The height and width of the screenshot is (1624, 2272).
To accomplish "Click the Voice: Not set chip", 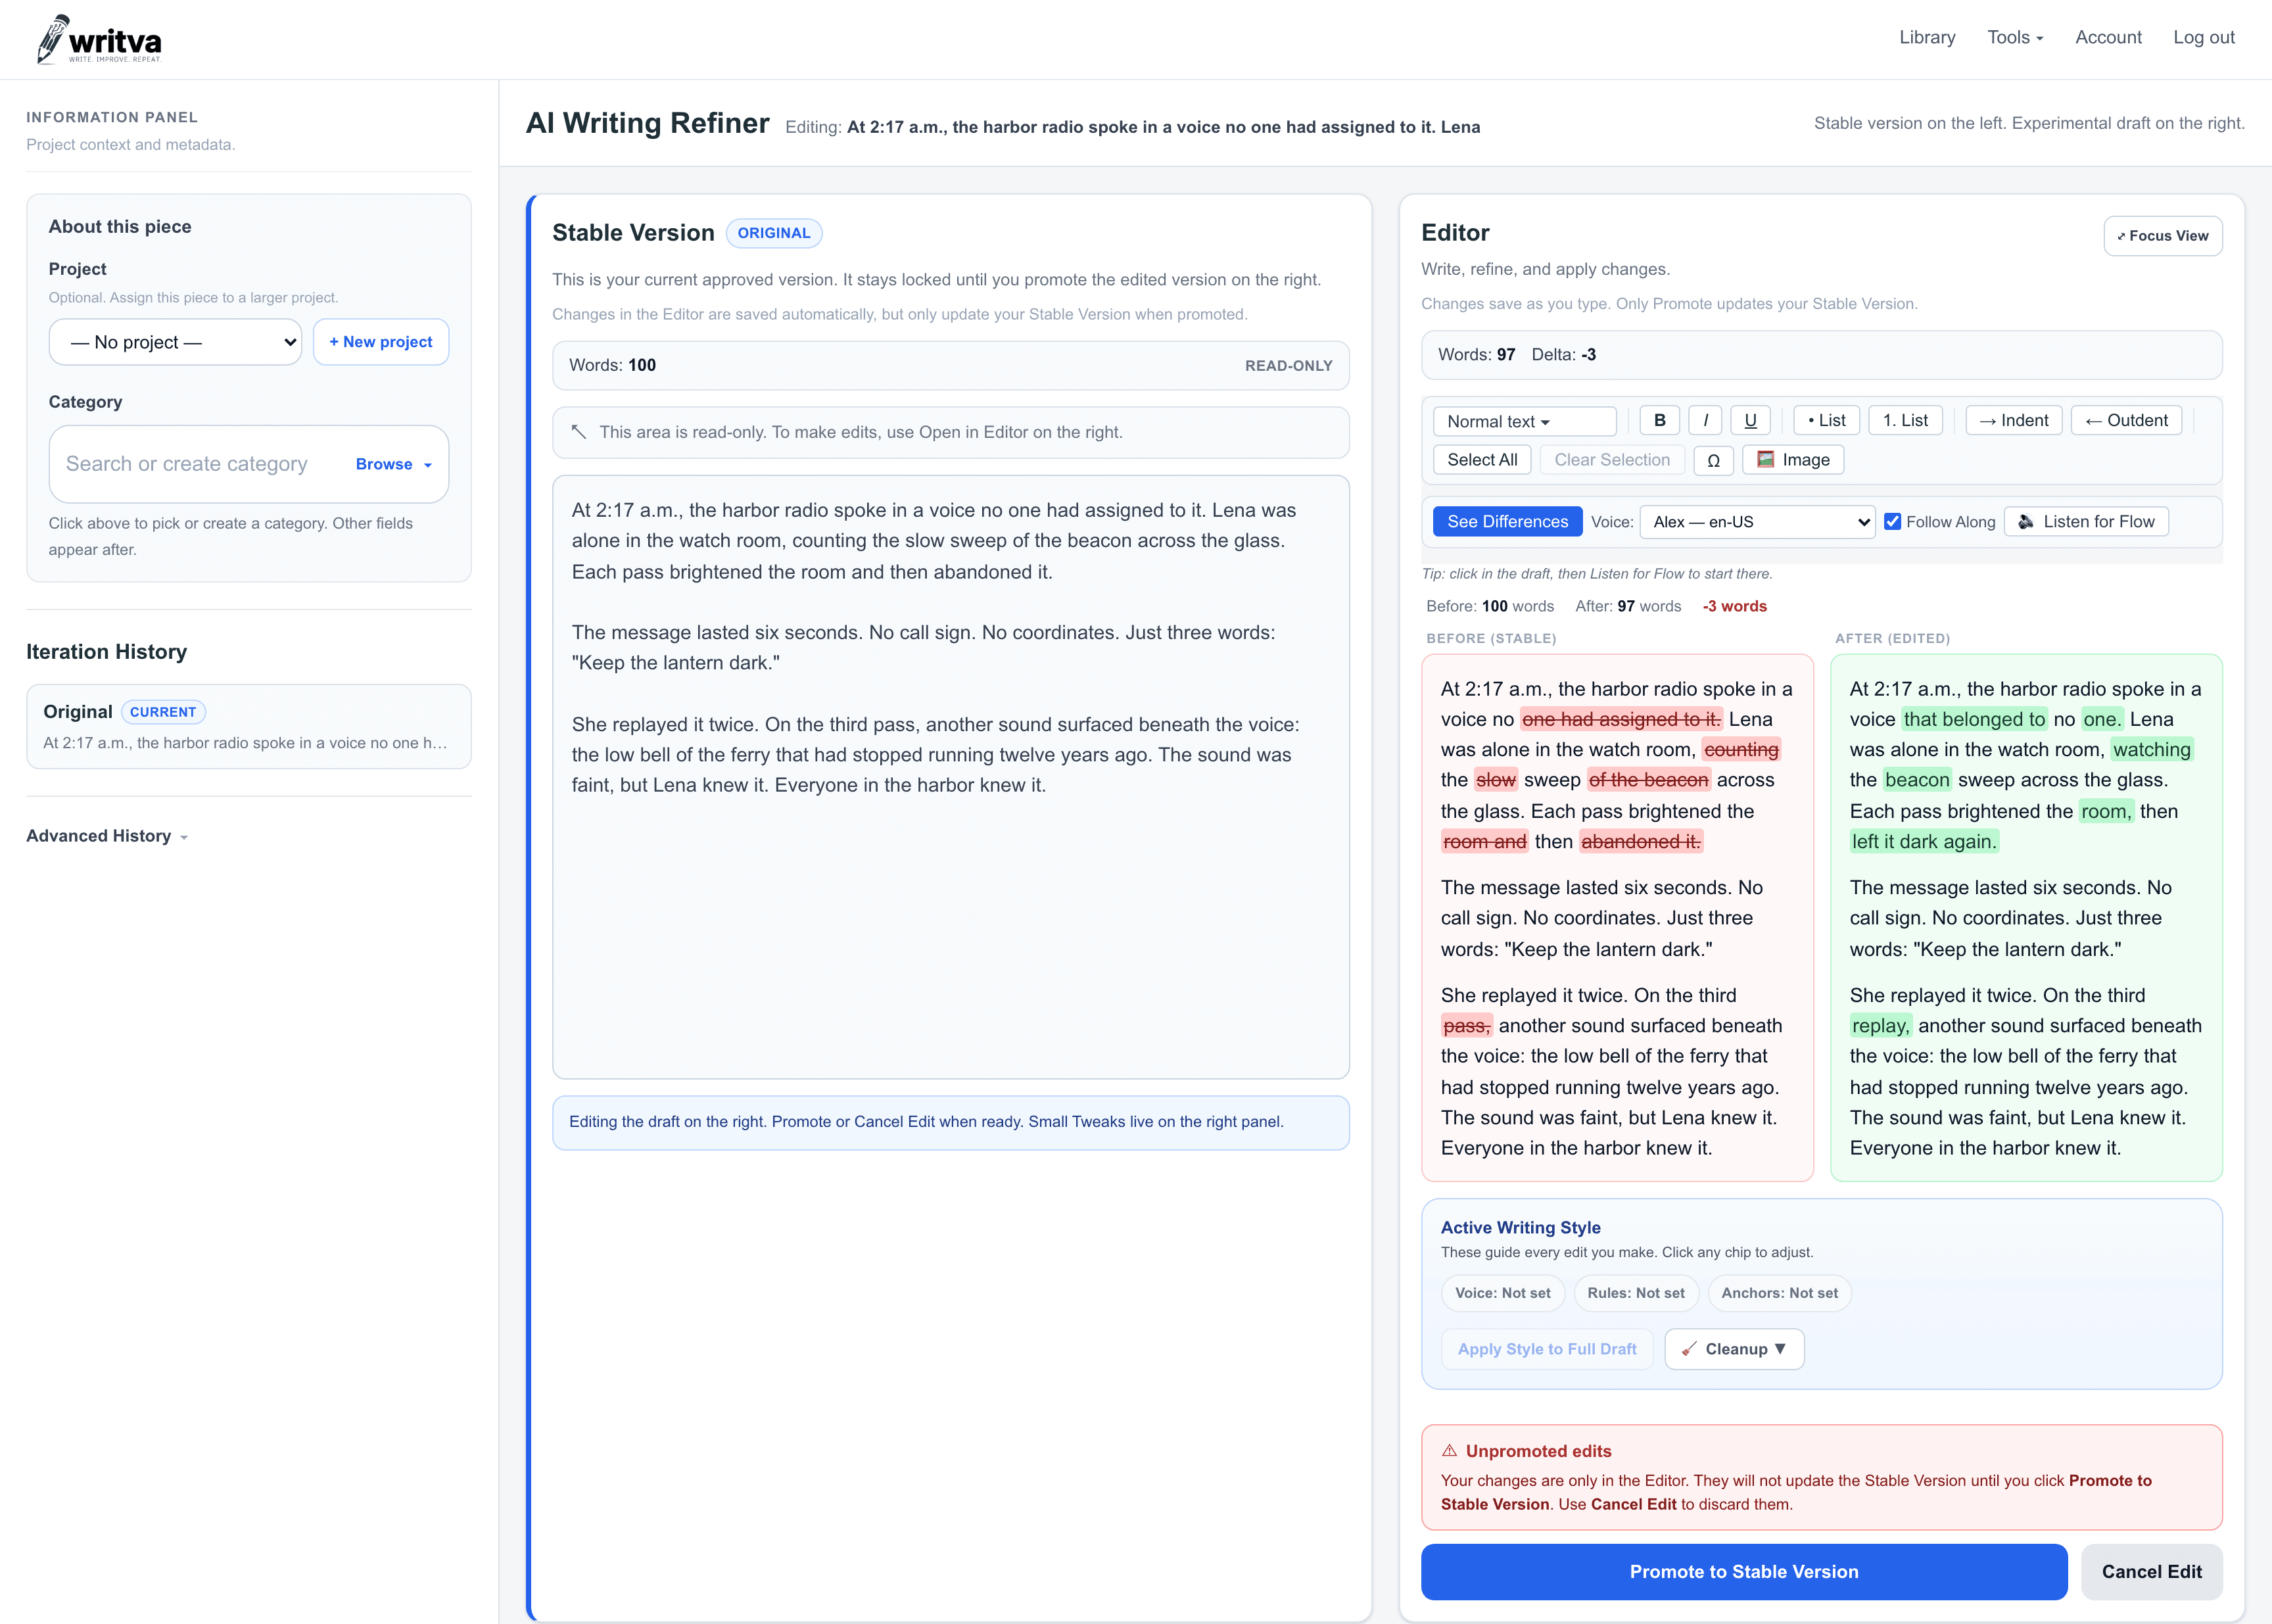I will click(x=1502, y=1293).
